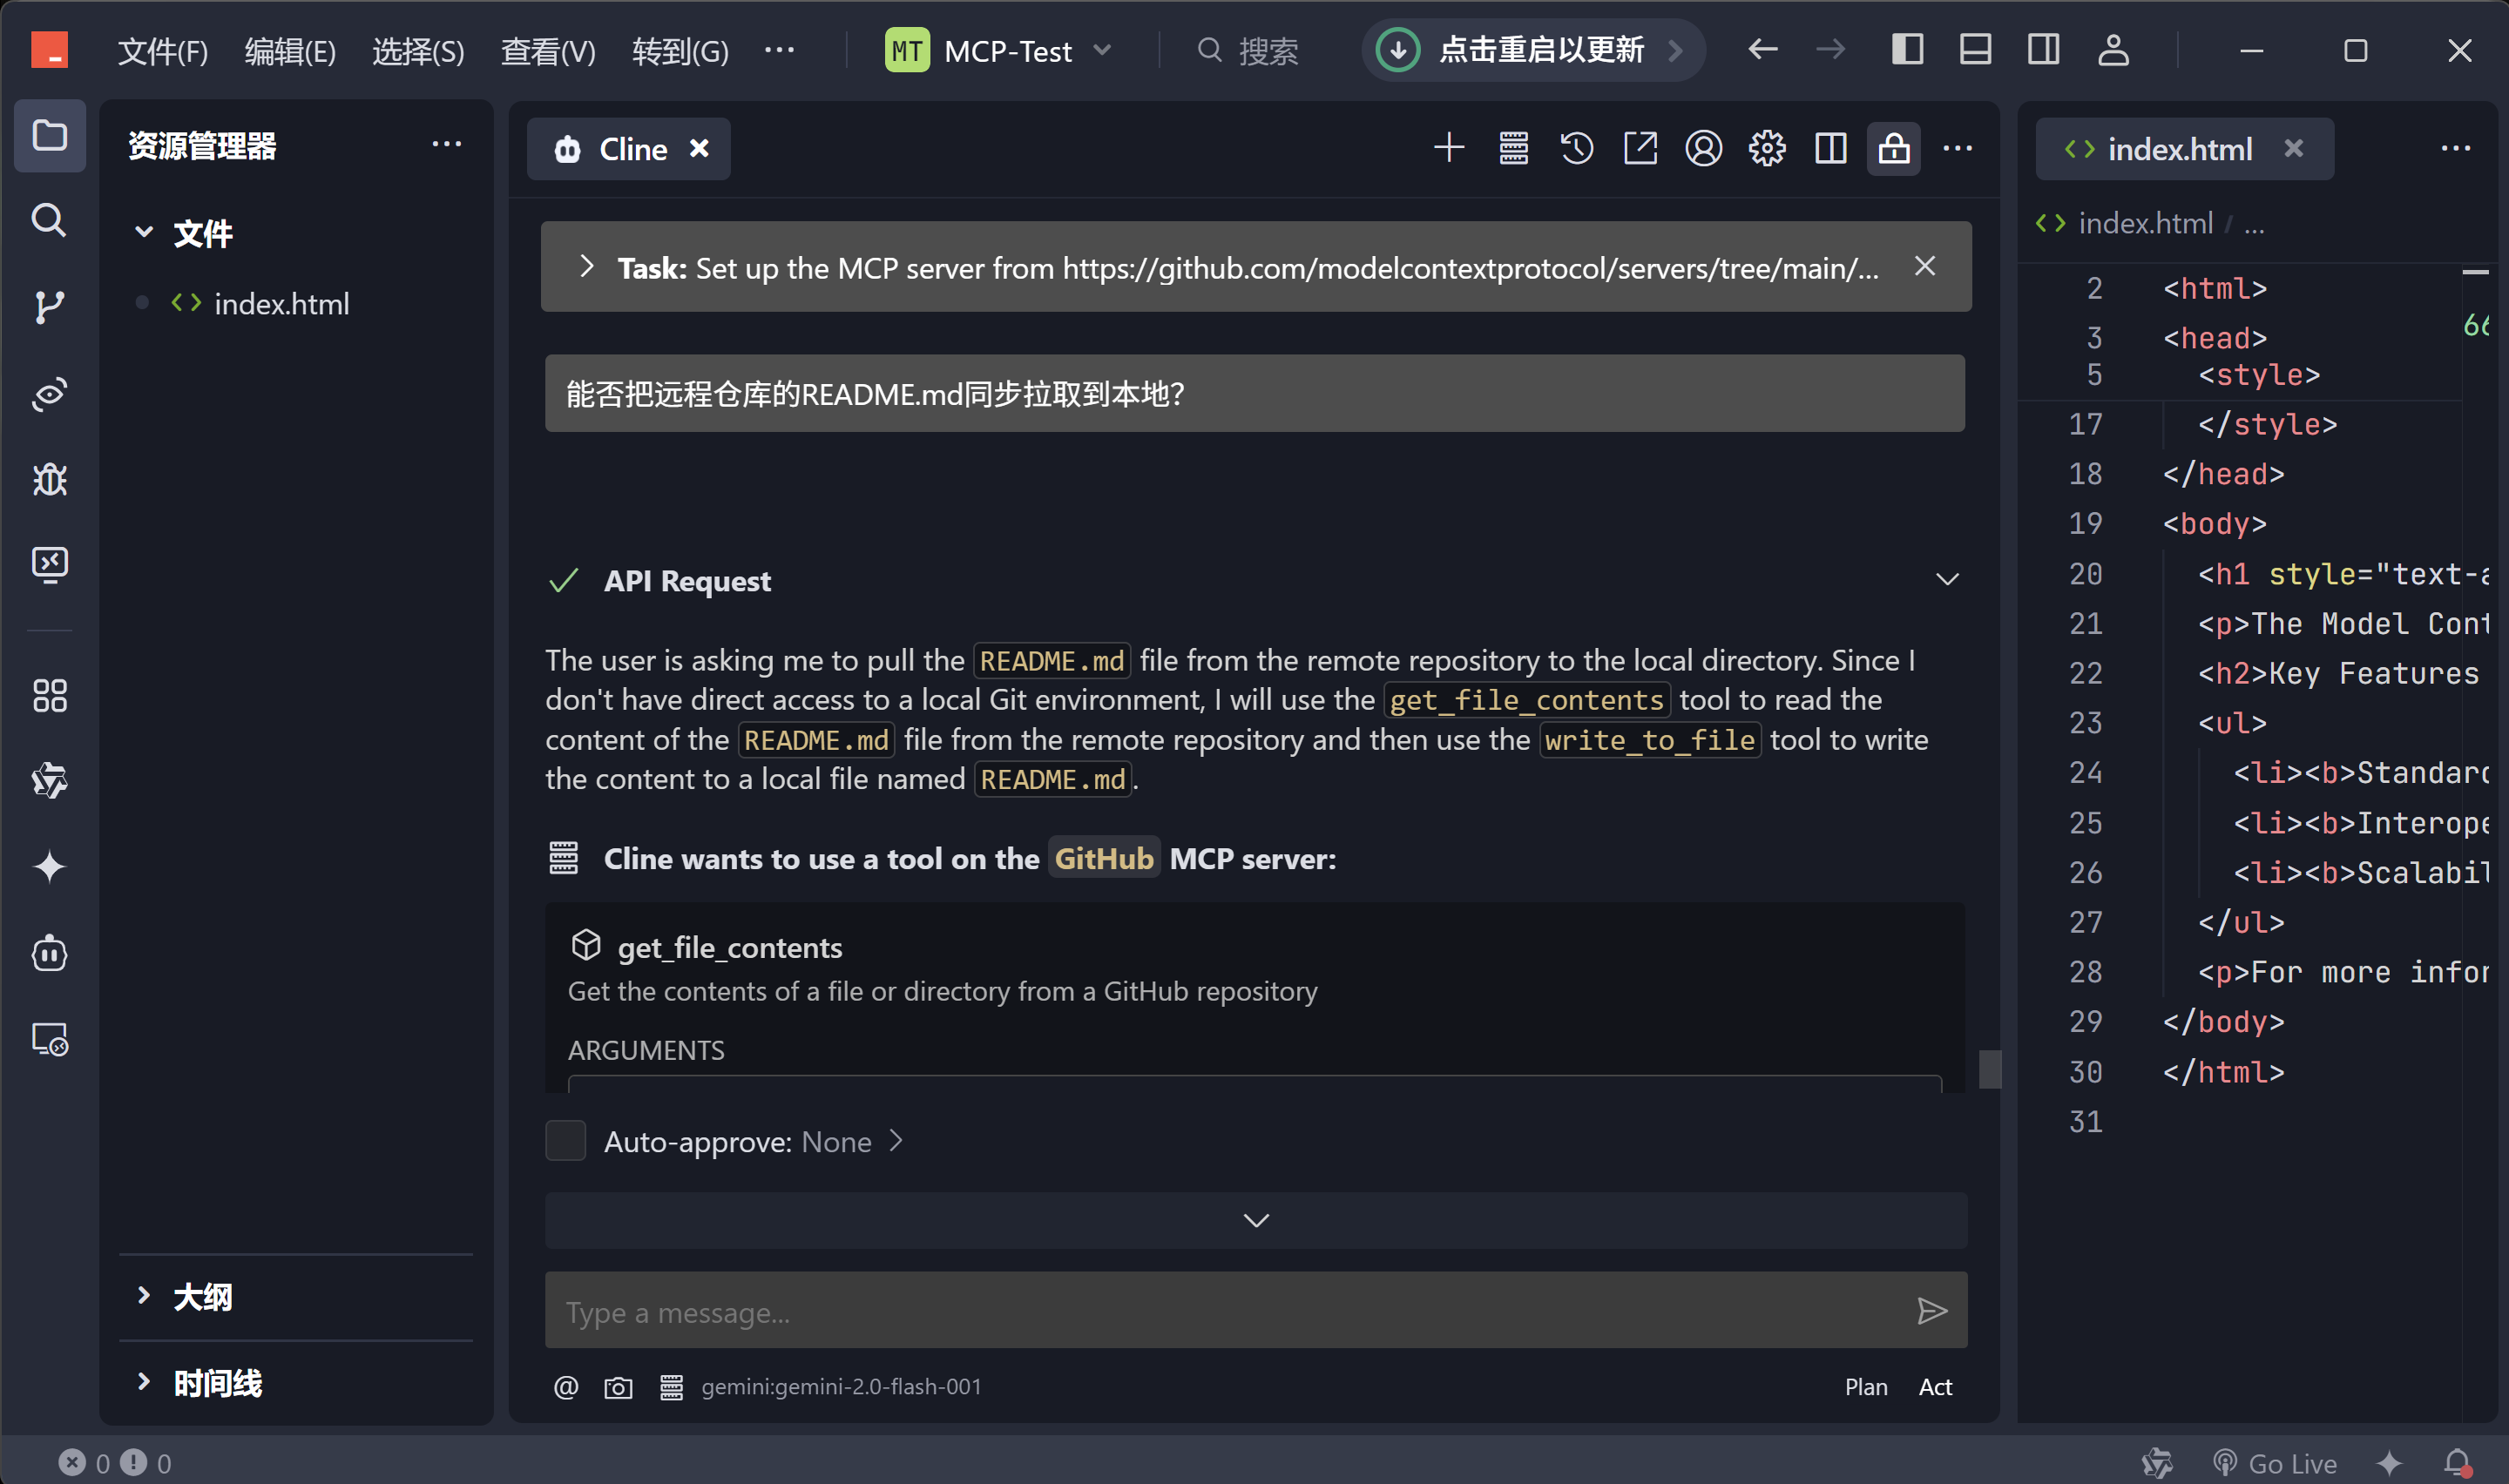2509x1484 pixels.
Task: Enable the Auto-approve checkbox
Action: tap(565, 1141)
